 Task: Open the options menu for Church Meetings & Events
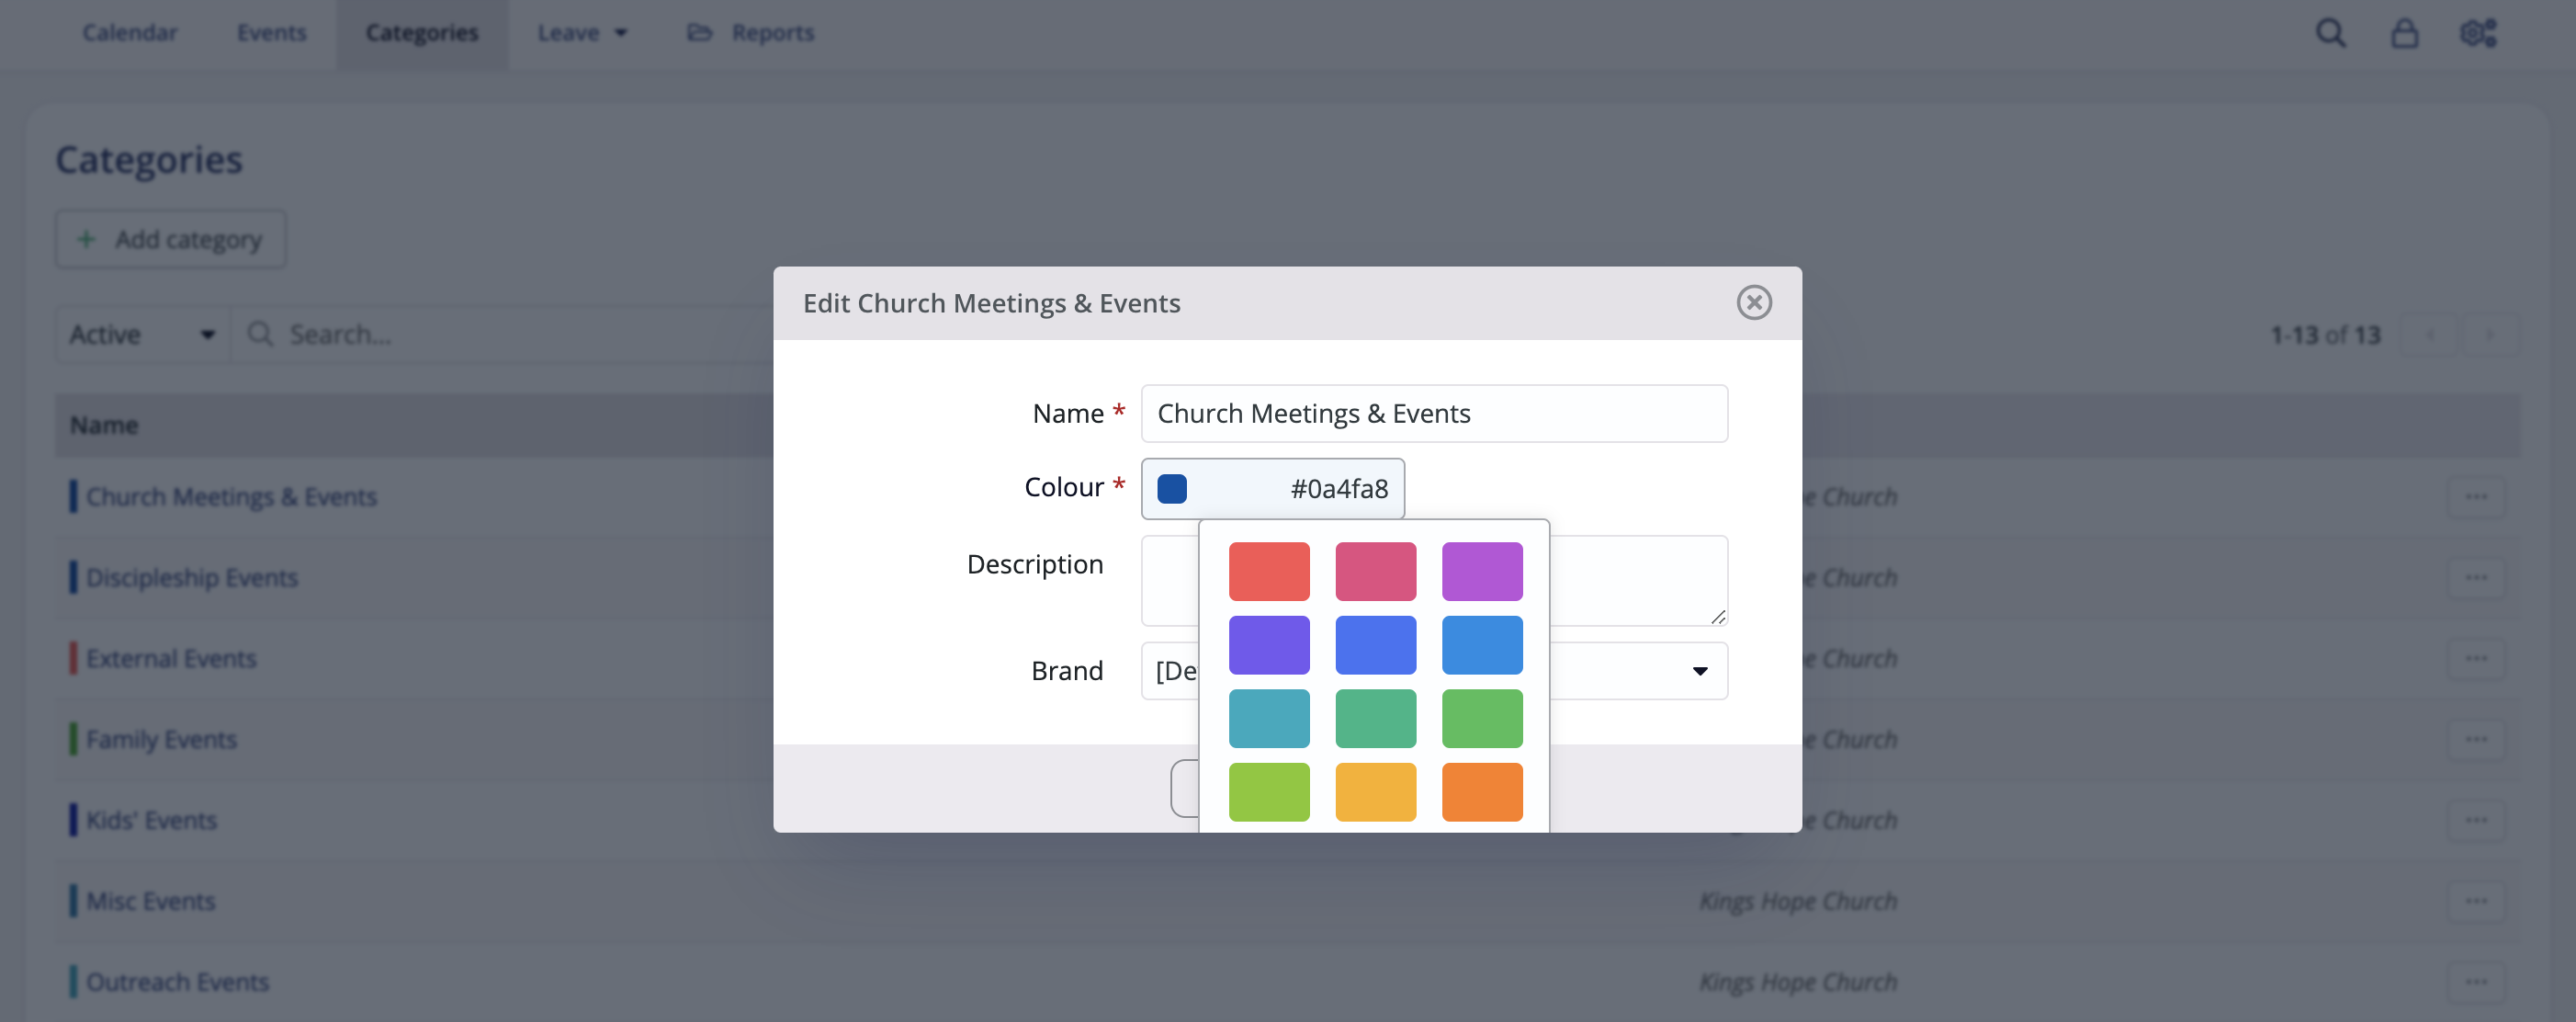coord(2477,496)
